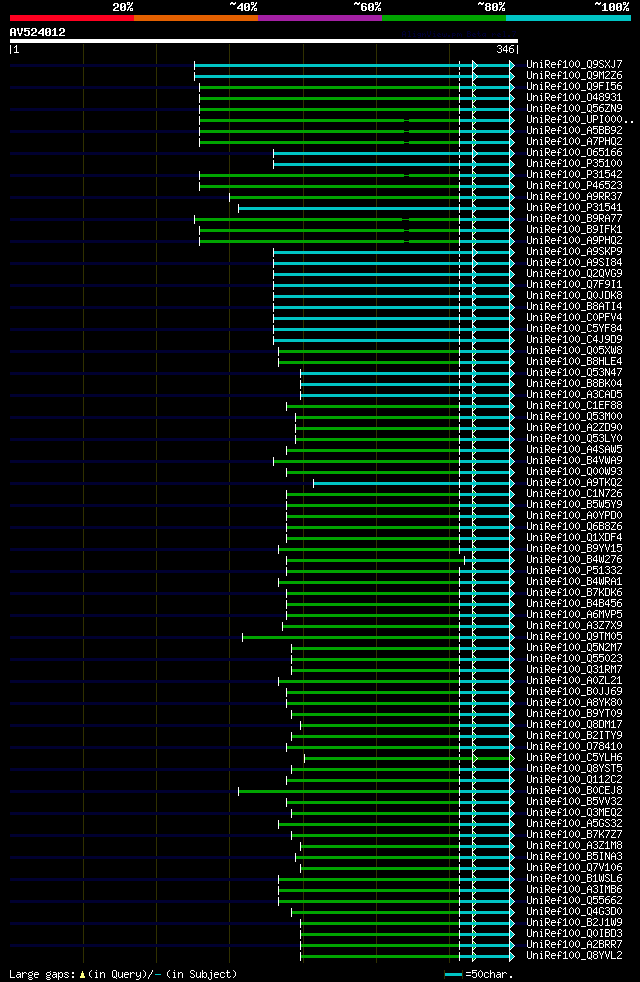Open UniRef100_Q8YVL2 entry
Image resolution: width=640 pixels, height=982 pixels.
coord(574,956)
